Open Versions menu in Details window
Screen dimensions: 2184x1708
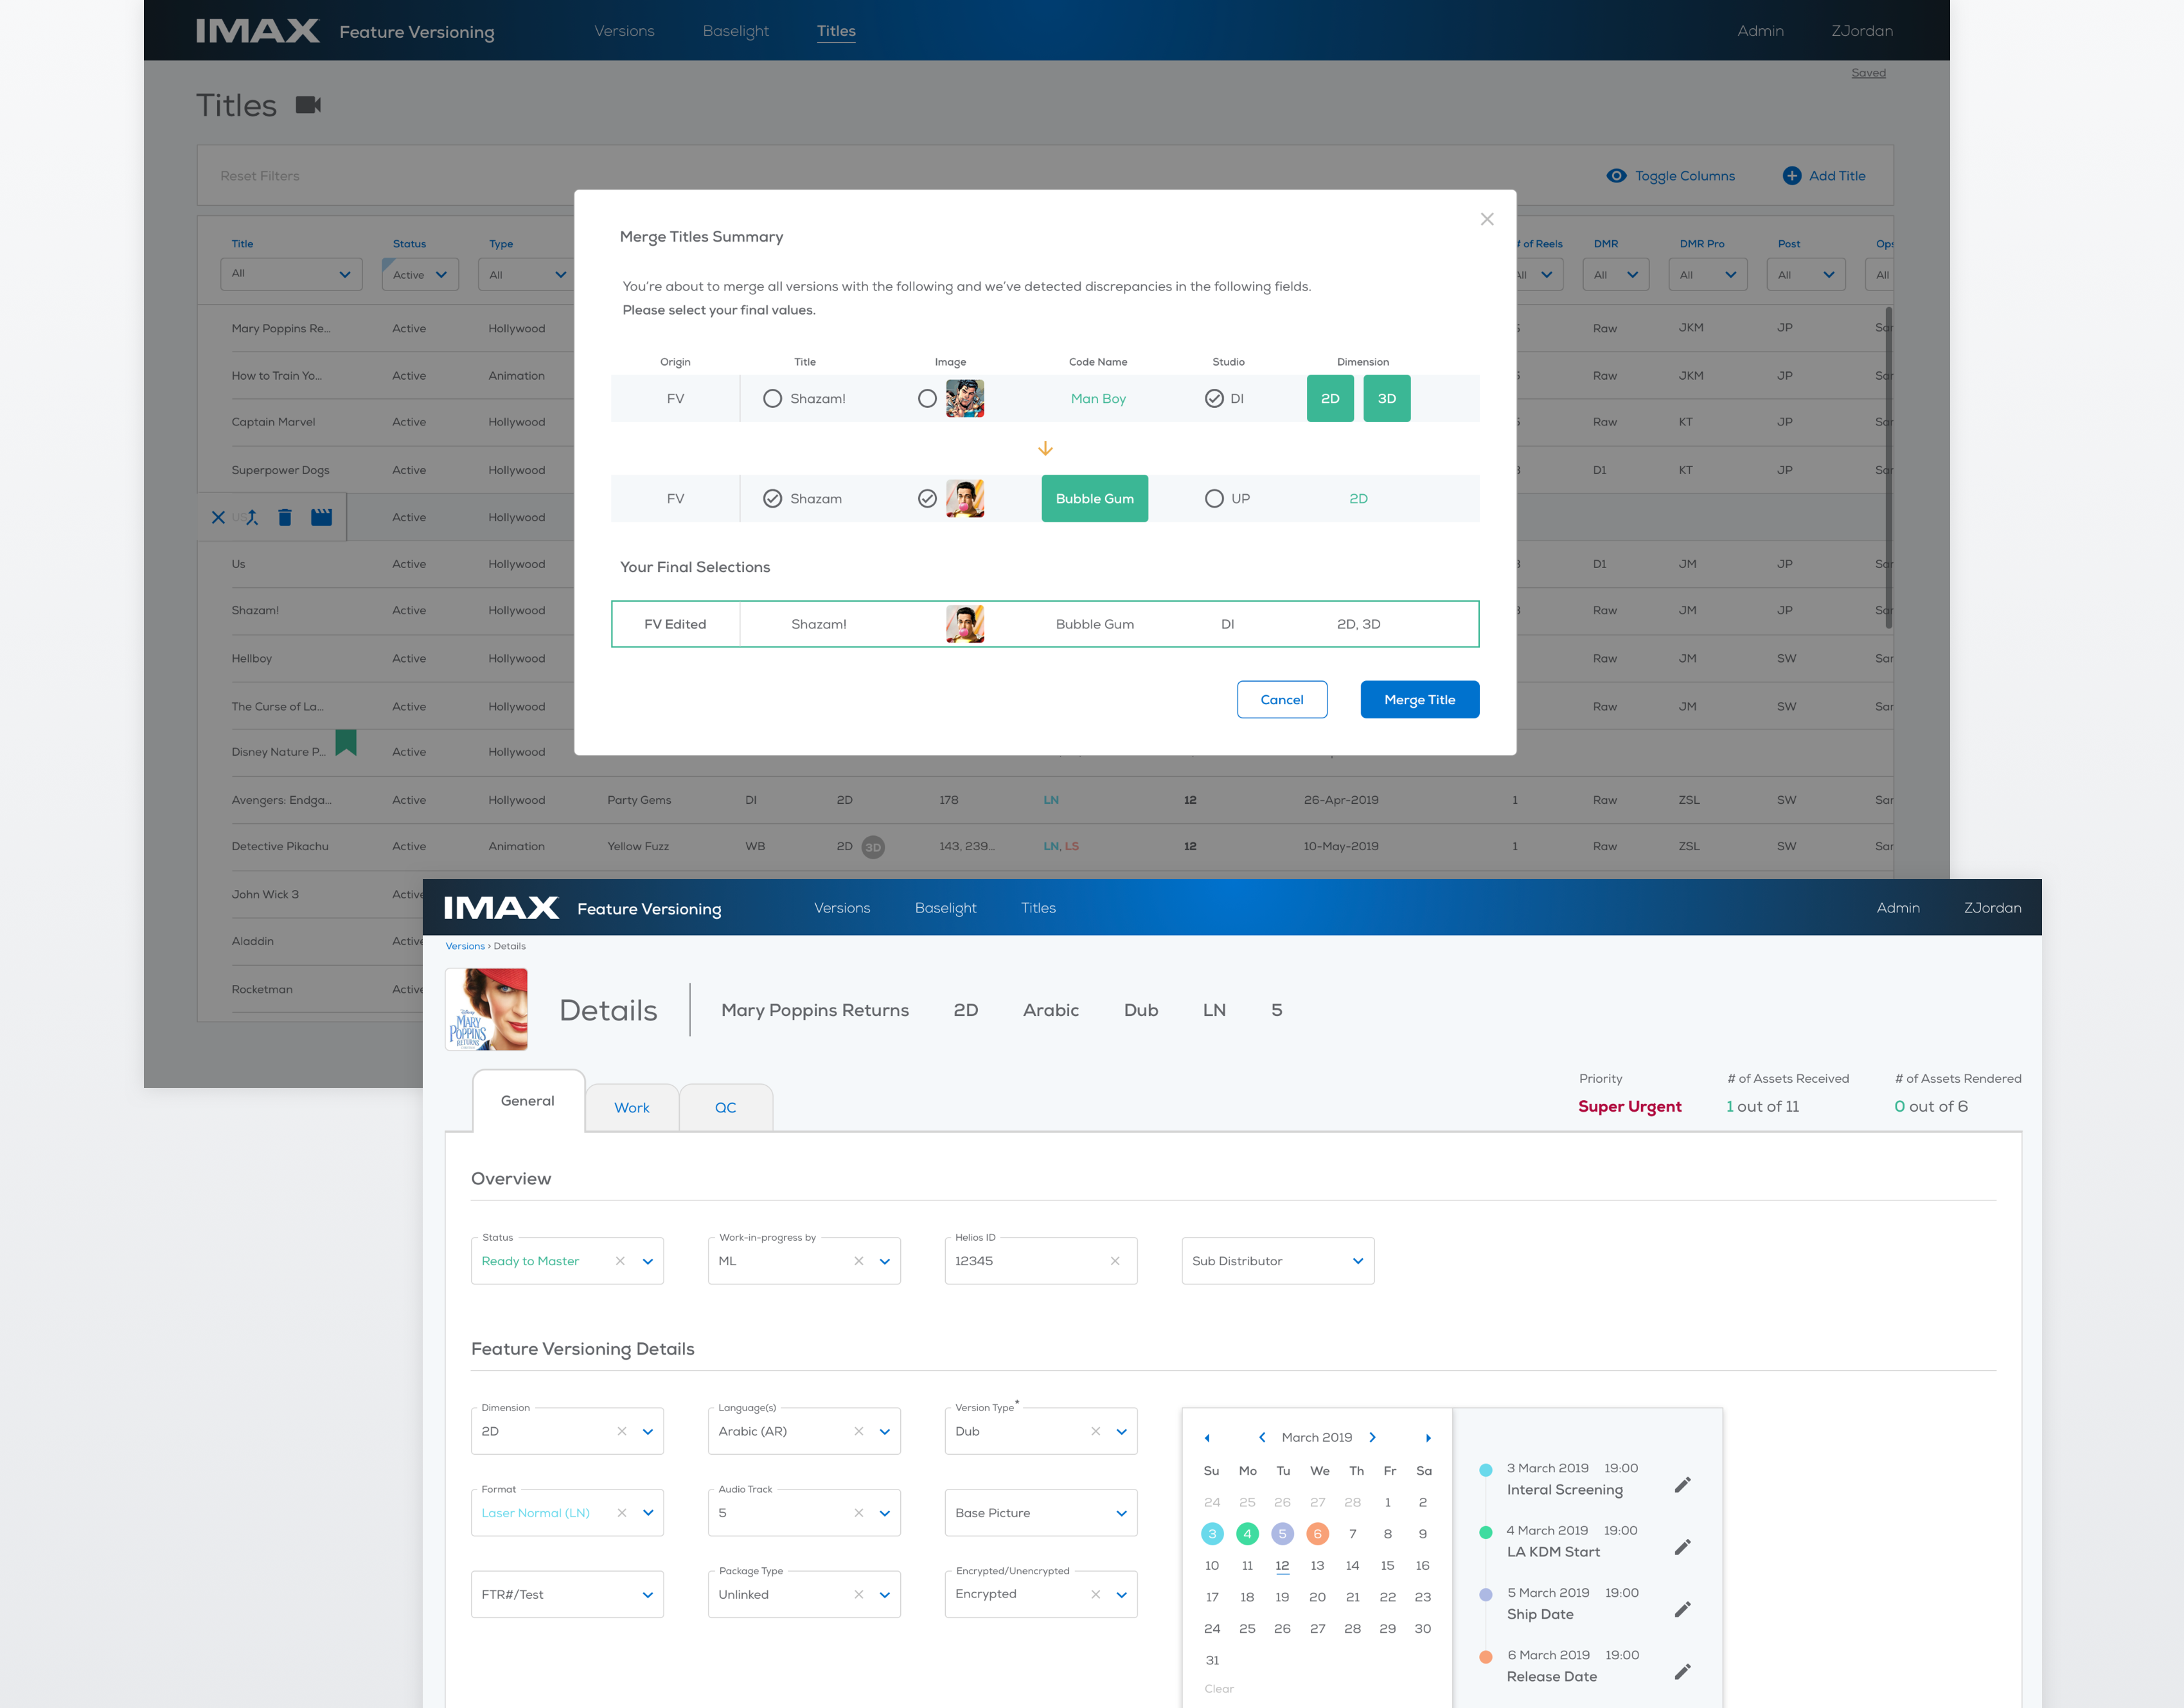[842, 908]
